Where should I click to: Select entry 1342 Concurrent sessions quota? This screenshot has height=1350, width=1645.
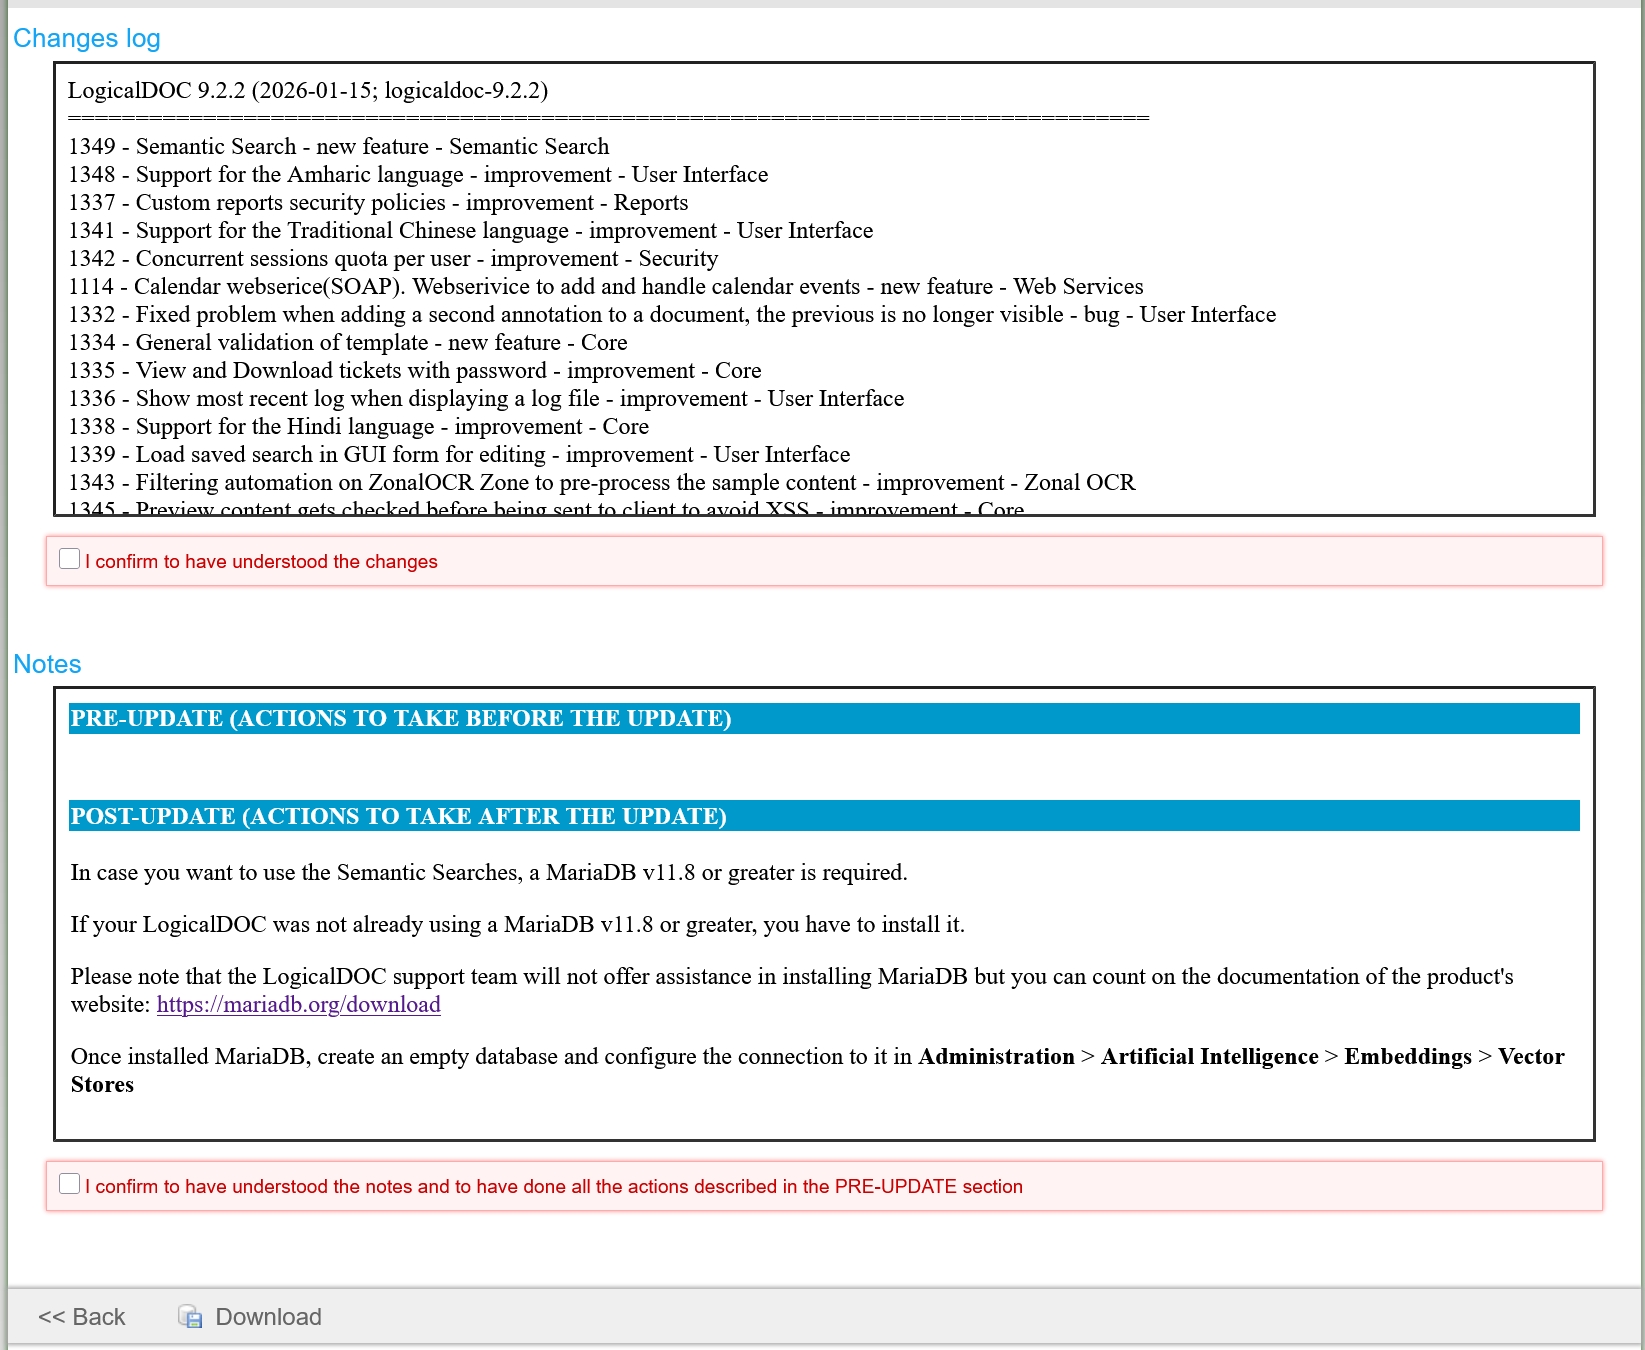[x=392, y=259]
